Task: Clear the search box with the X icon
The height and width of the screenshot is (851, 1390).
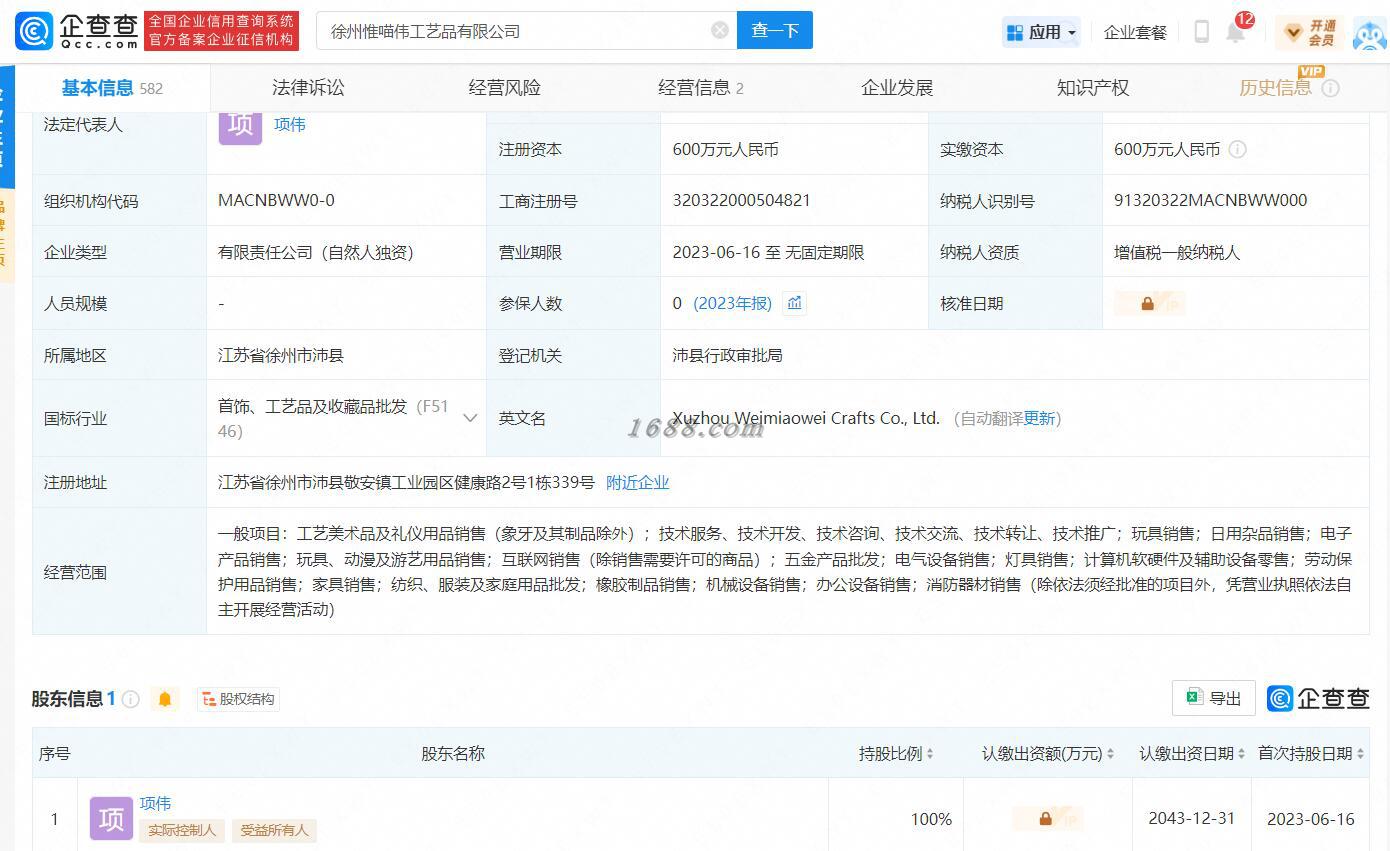Action: (720, 30)
